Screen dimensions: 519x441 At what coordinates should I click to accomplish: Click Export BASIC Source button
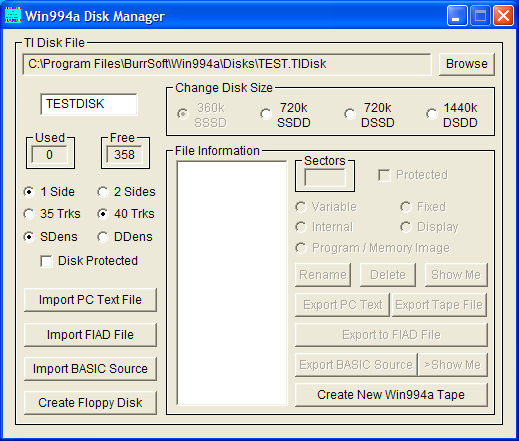click(356, 365)
